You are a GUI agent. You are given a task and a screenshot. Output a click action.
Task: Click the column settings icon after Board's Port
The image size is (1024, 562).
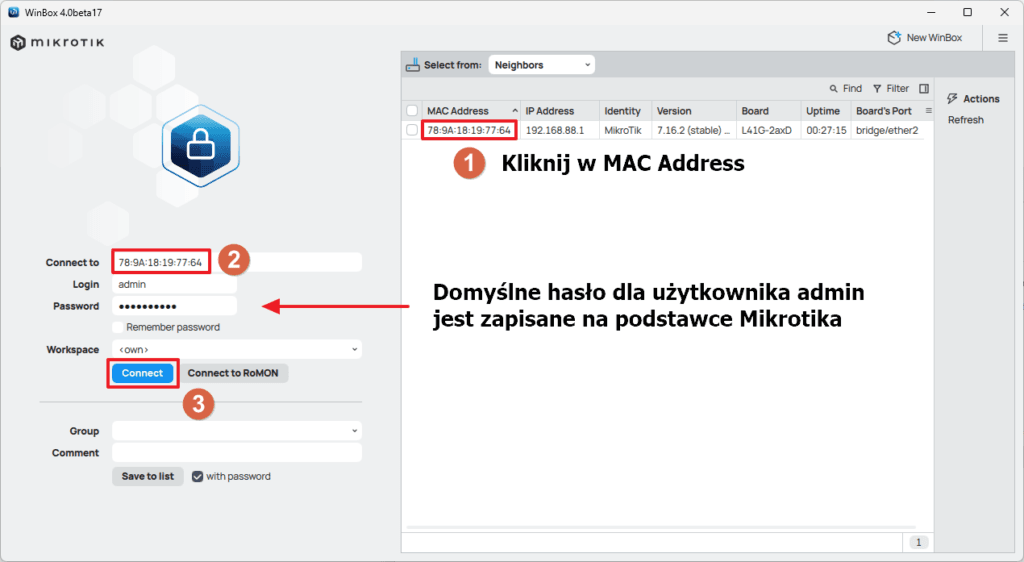click(927, 110)
